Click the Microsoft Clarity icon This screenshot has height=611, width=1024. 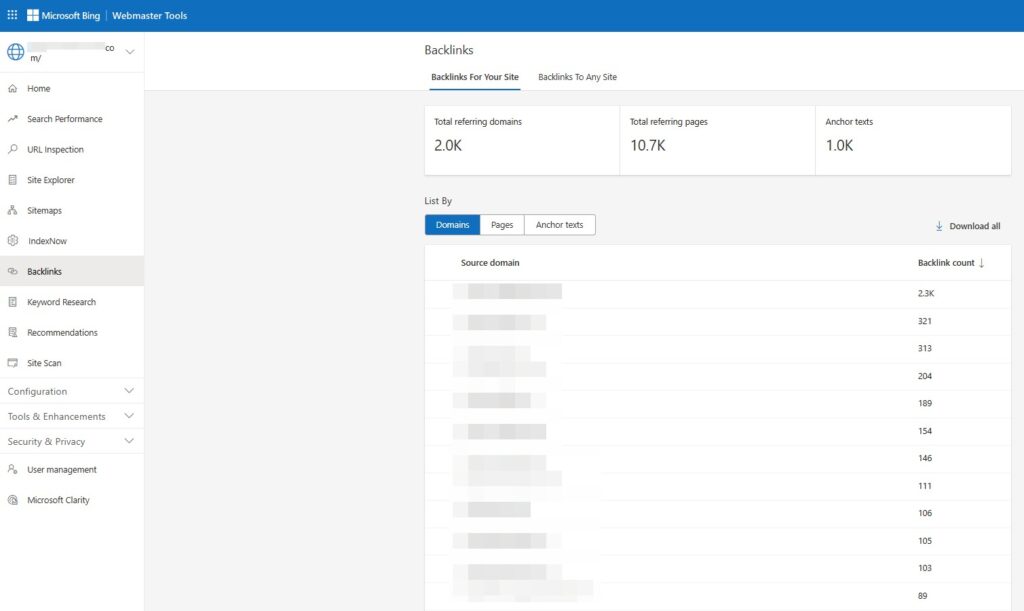click(13, 500)
